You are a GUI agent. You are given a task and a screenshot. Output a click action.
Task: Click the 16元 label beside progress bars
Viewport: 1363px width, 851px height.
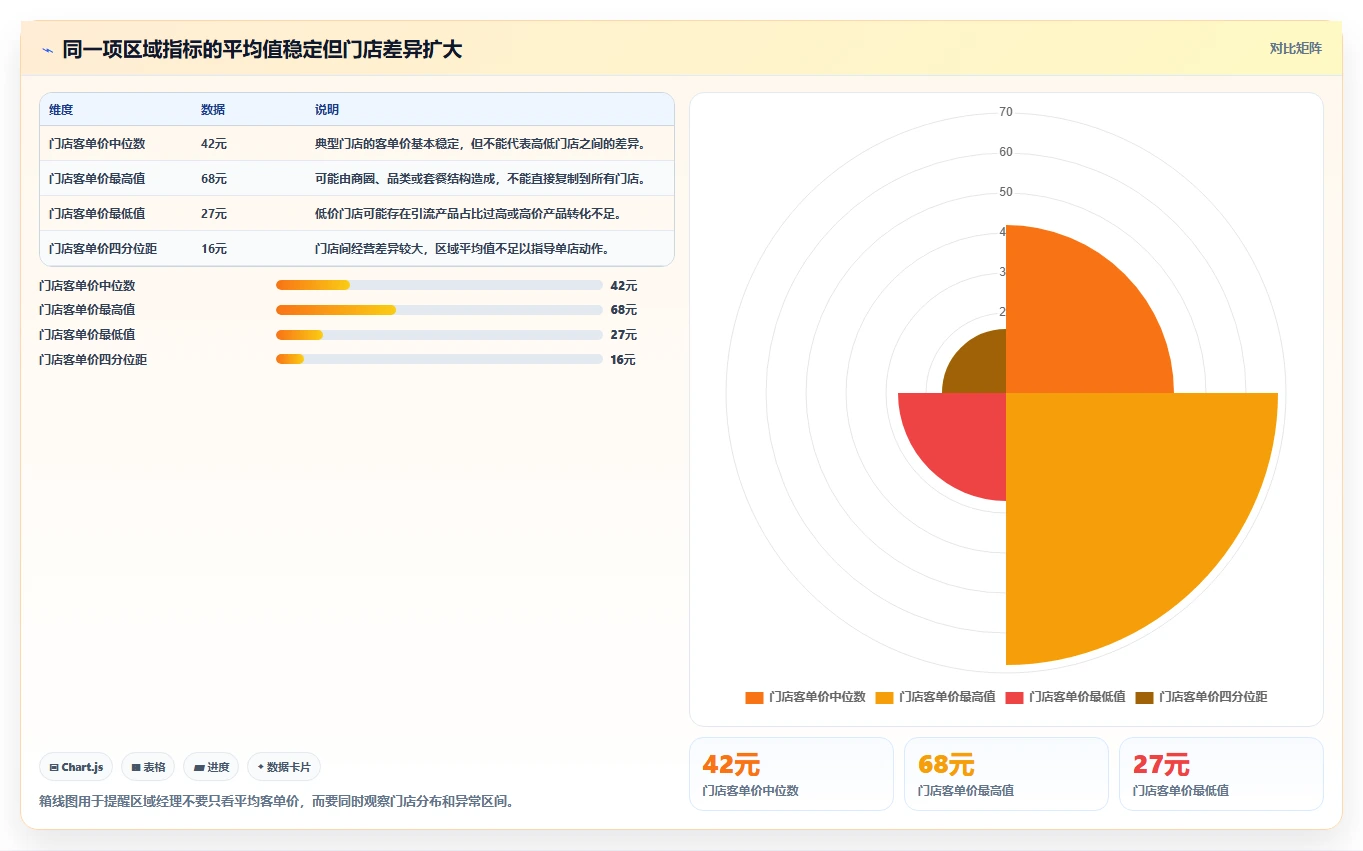623,360
